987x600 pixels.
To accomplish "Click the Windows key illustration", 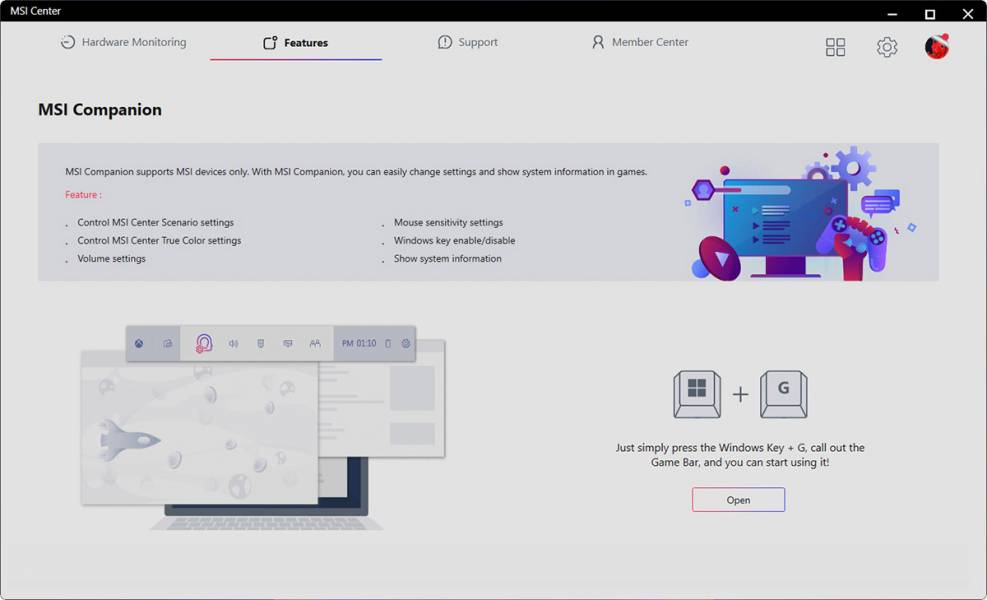I will [x=697, y=393].
